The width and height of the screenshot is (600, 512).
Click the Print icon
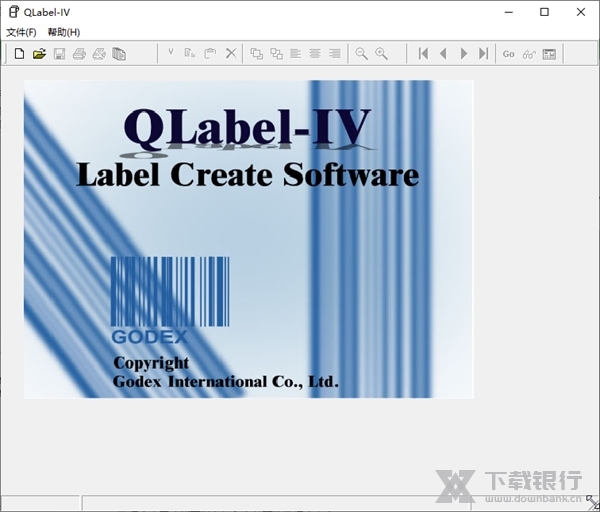tap(79, 54)
